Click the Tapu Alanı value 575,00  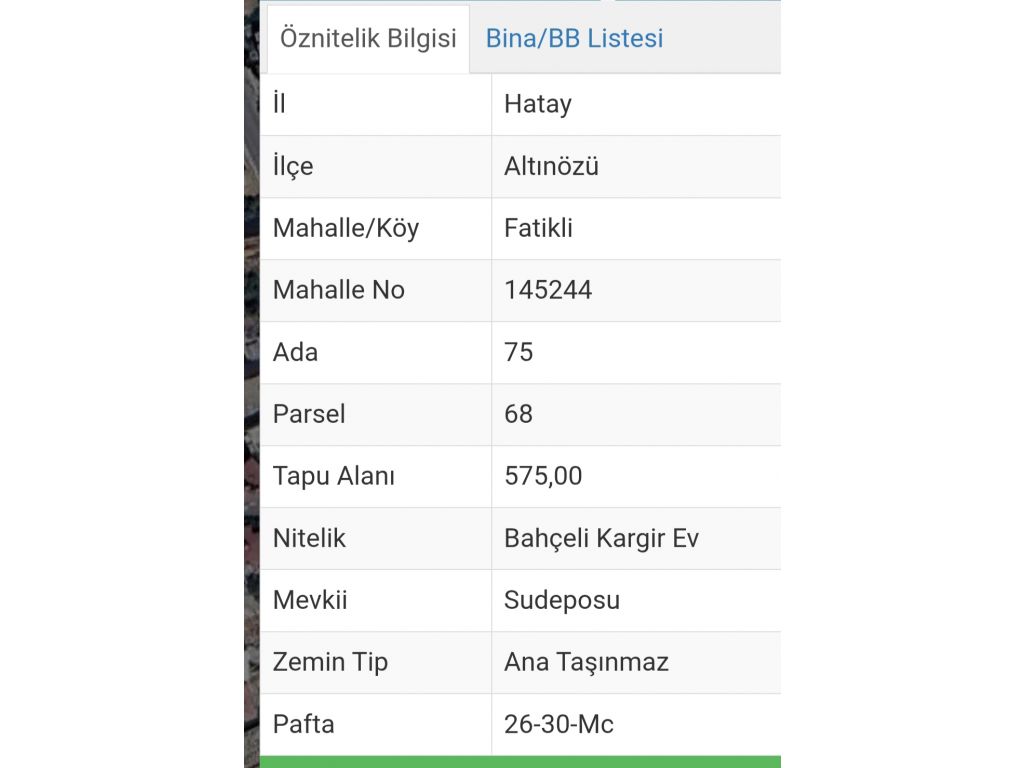[543, 476]
